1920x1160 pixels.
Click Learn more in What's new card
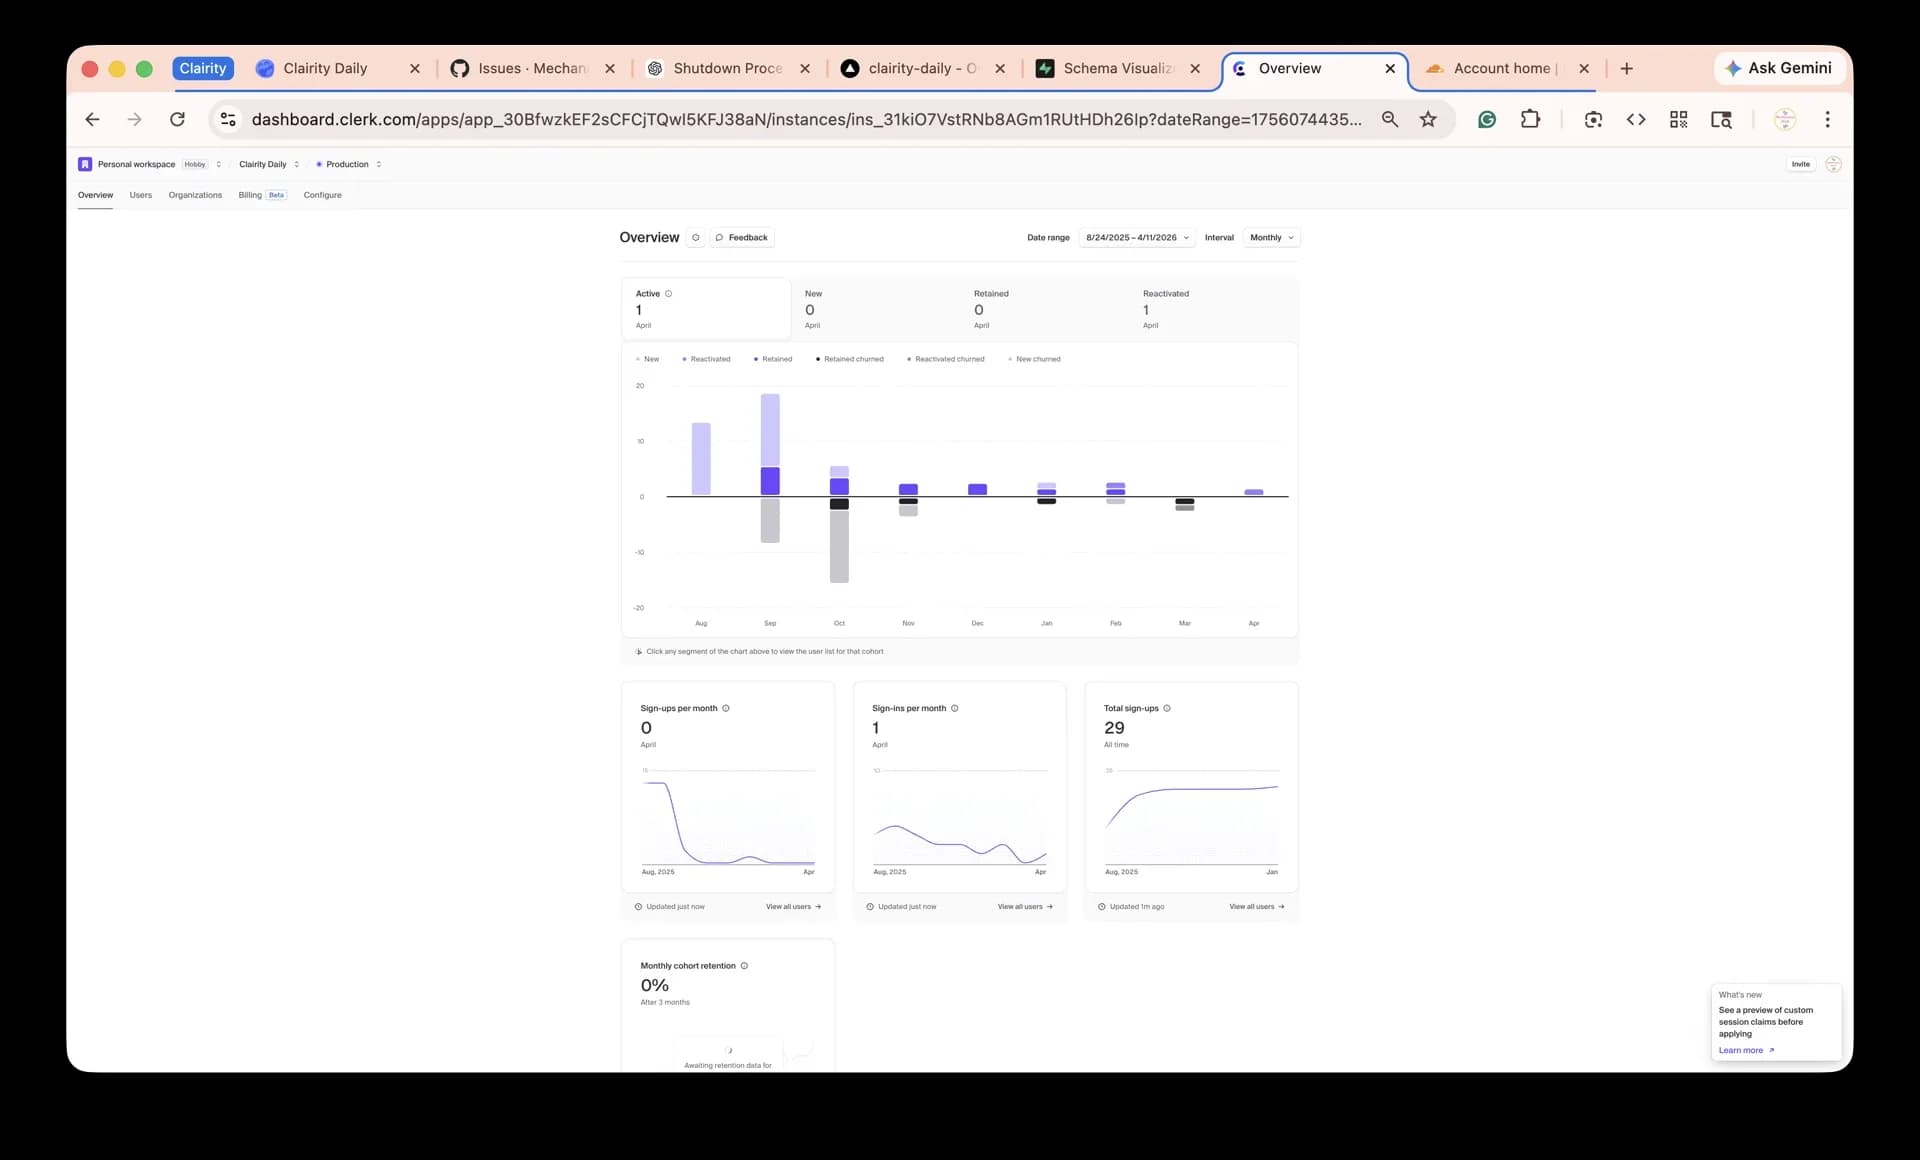click(x=1746, y=1050)
